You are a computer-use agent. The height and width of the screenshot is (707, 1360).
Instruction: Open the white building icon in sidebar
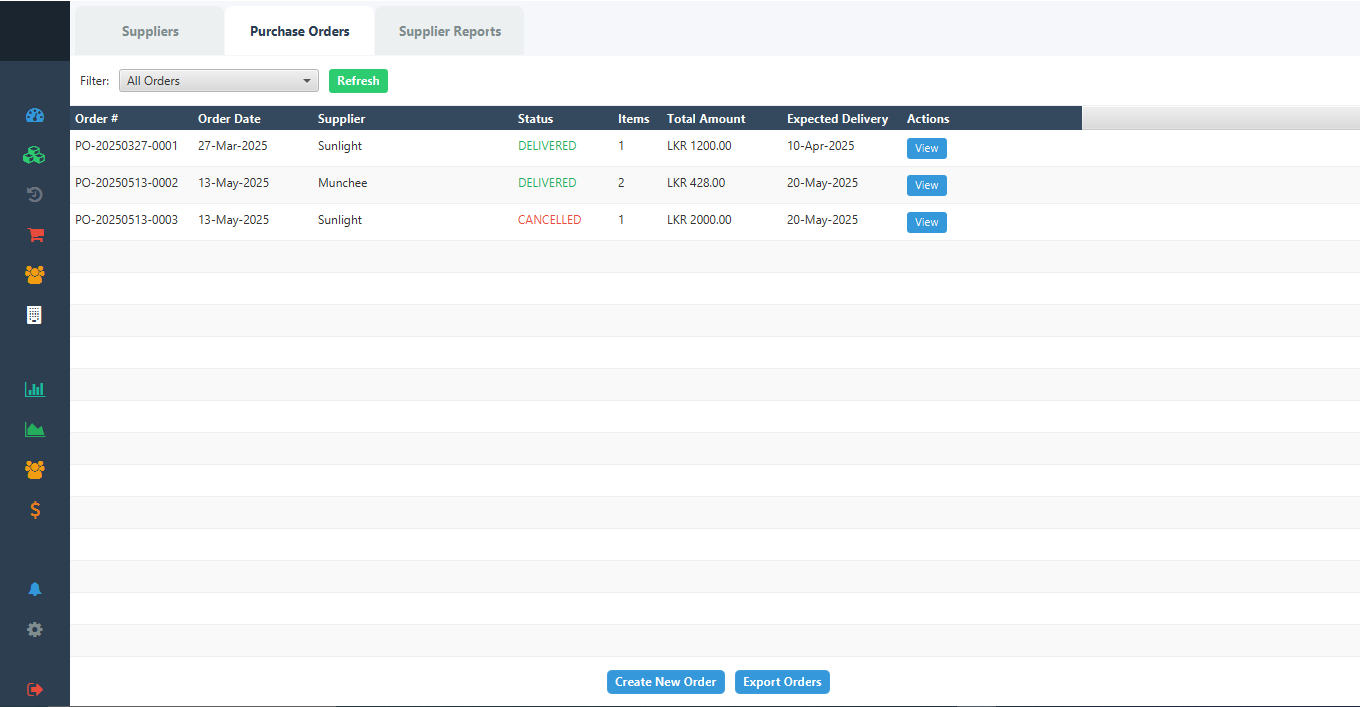35,315
